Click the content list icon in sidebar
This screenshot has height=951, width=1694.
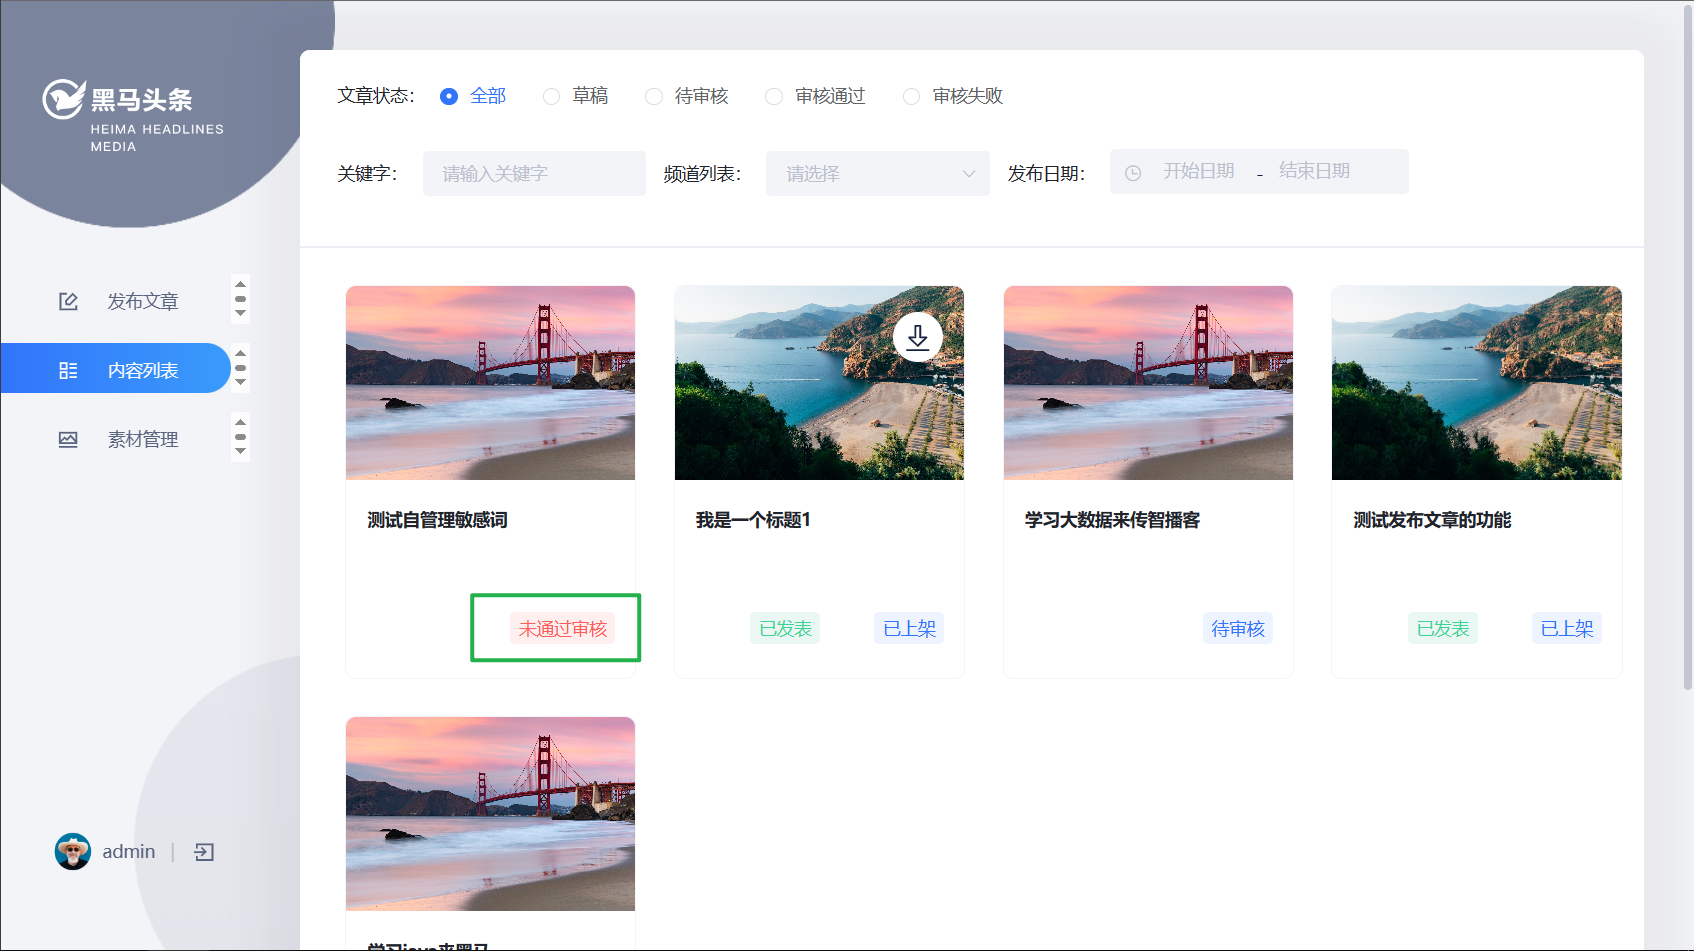pos(68,370)
